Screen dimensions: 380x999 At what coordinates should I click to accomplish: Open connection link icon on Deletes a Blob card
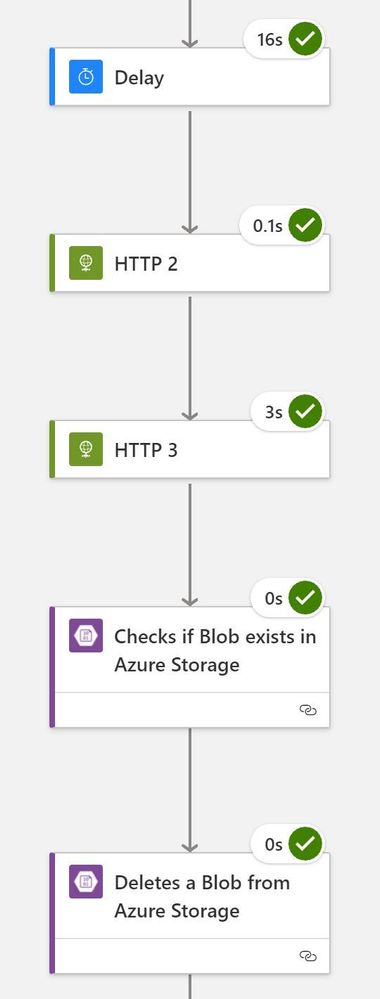[x=308, y=956]
